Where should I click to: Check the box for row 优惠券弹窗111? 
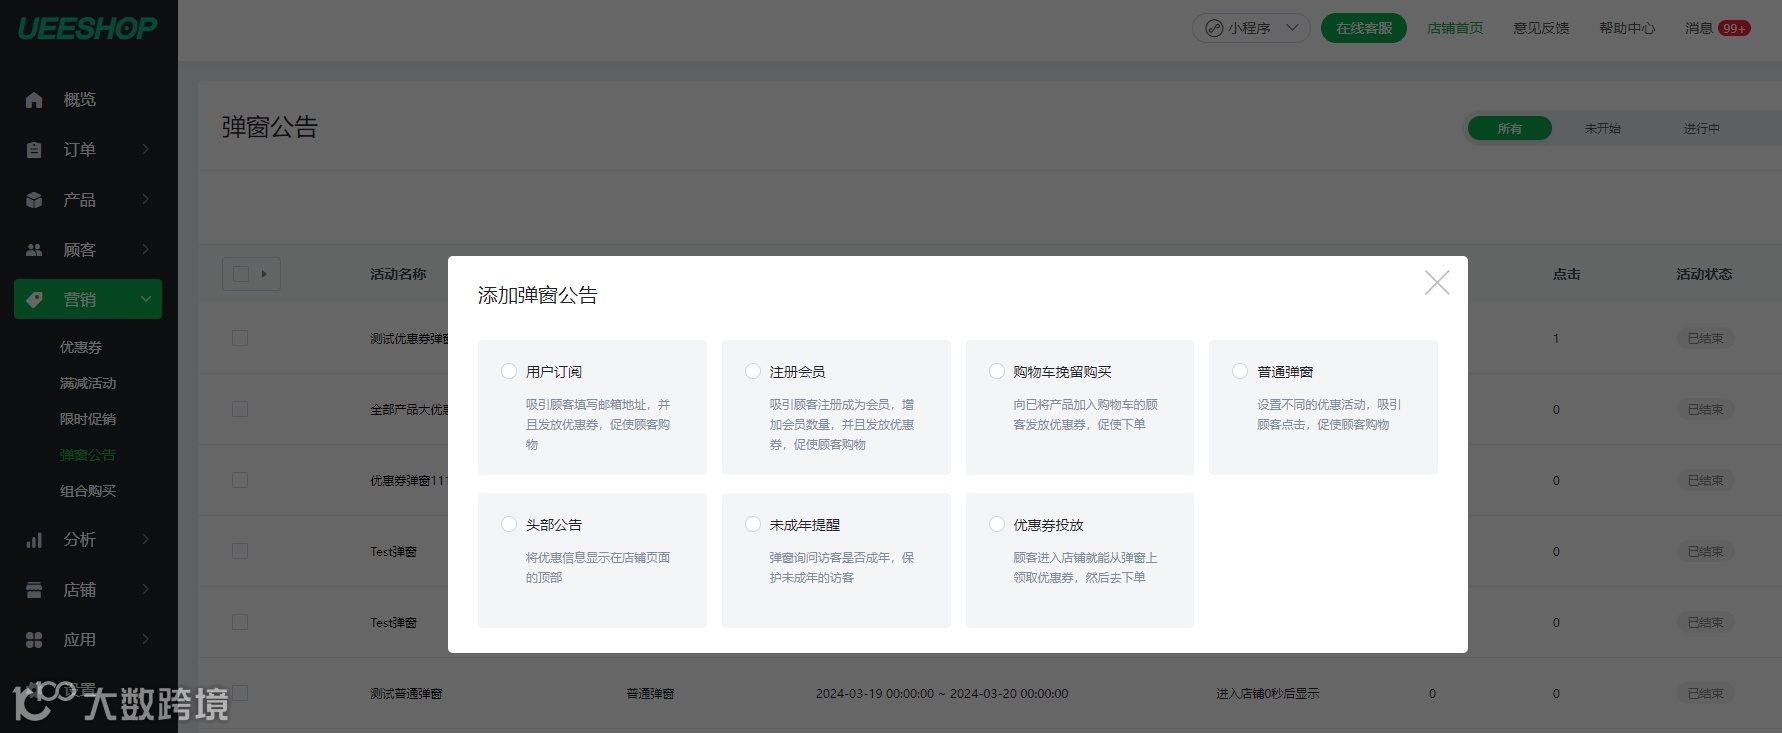click(x=240, y=480)
